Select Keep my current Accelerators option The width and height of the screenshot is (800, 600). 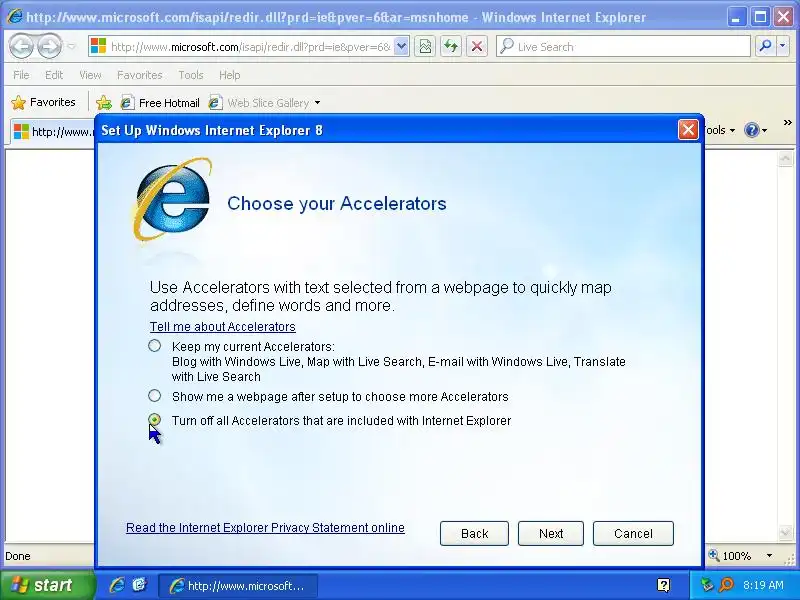[x=155, y=346]
